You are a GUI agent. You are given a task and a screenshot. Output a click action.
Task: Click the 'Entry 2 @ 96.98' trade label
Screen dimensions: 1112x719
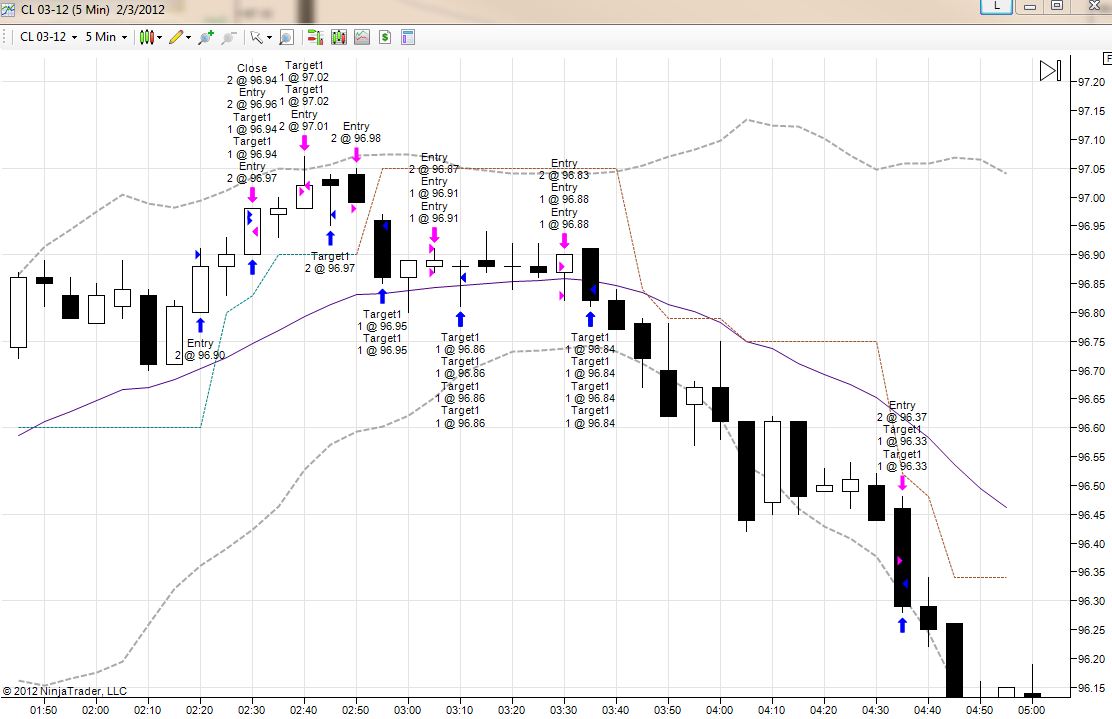pos(356,132)
